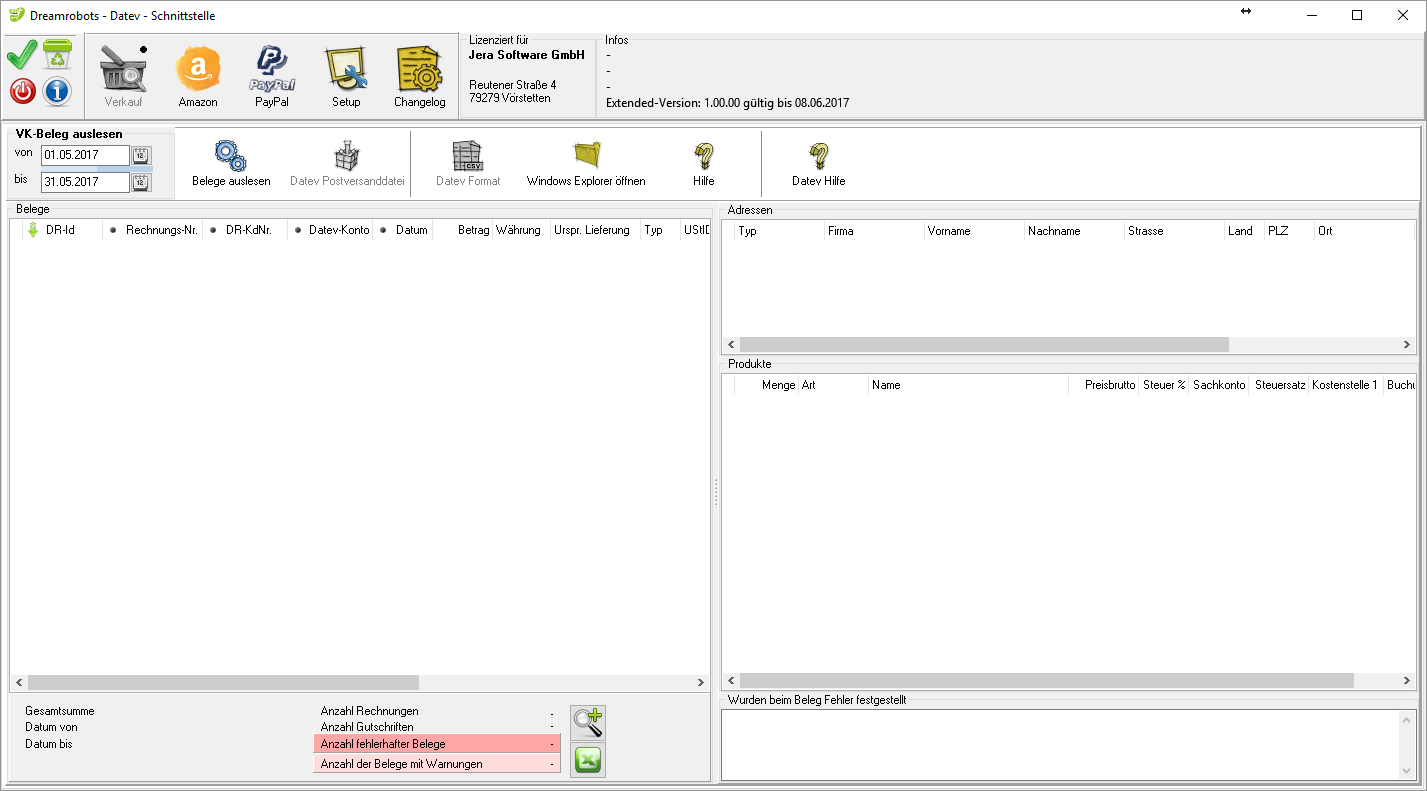The image size is (1427, 791).
Task: Open the PayPal module
Action: tap(271, 77)
